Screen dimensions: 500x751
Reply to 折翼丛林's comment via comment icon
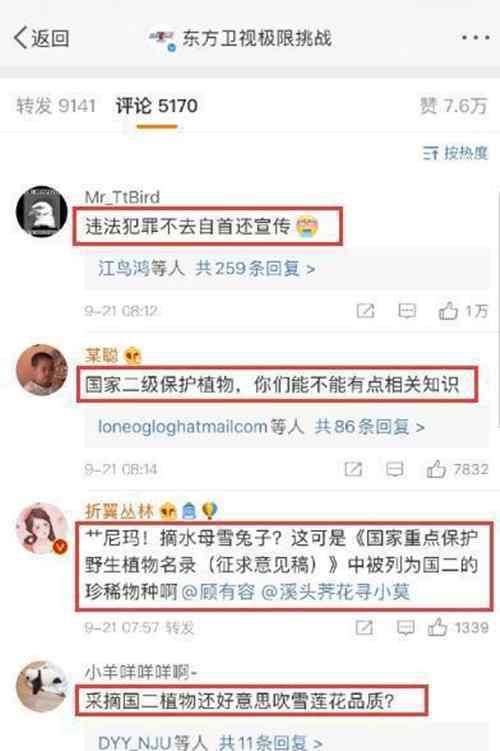(x=406, y=627)
